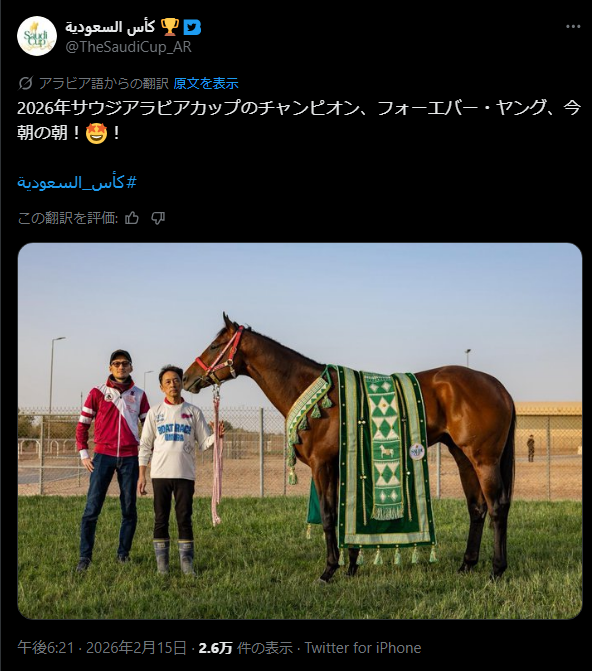Click the アラビア語からの翻訳 label

click(x=104, y=83)
